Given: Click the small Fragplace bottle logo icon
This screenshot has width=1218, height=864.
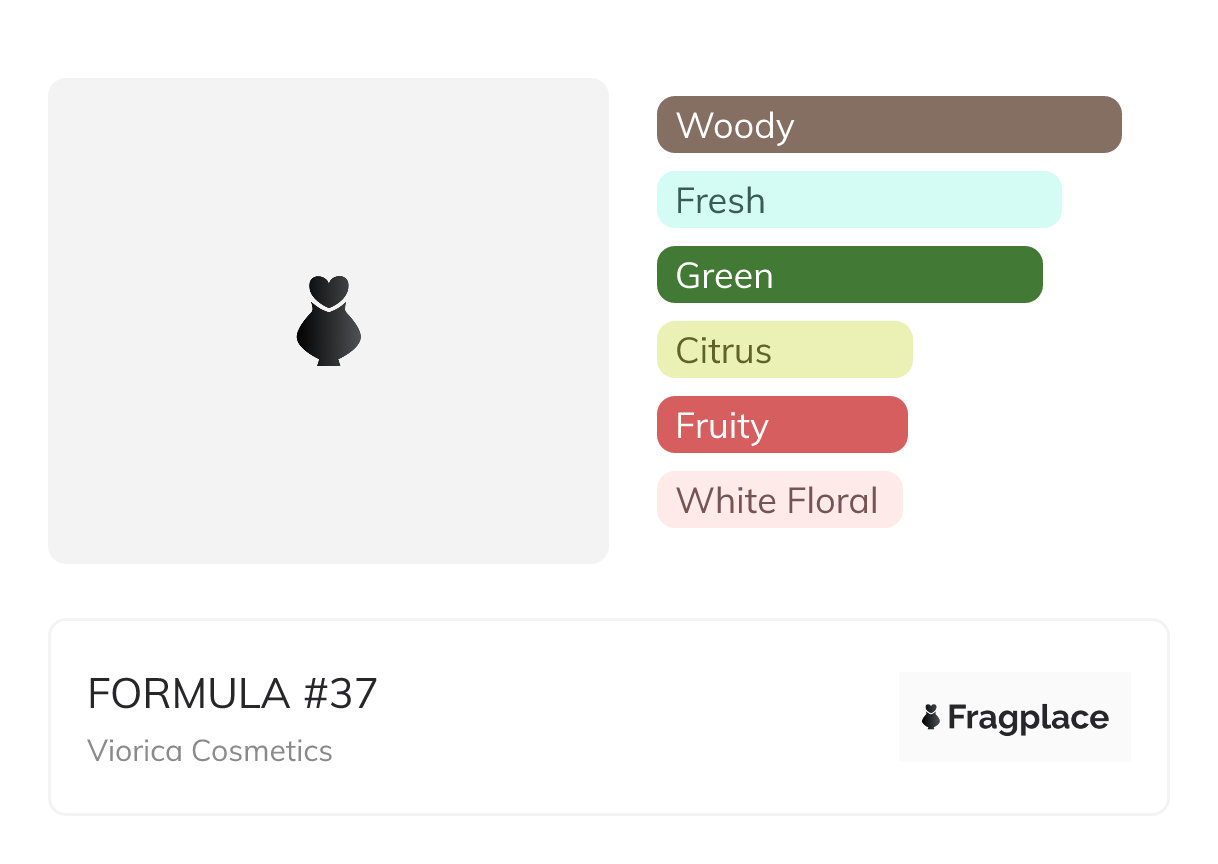Looking at the screenshot, I should pyautogui.click(x=931, y=717).
